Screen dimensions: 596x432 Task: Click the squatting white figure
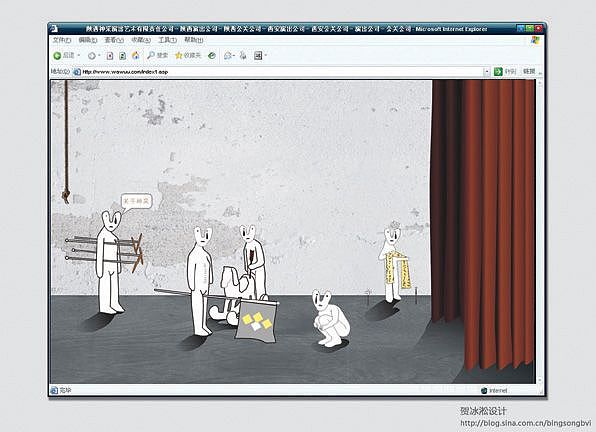point(330,318)
